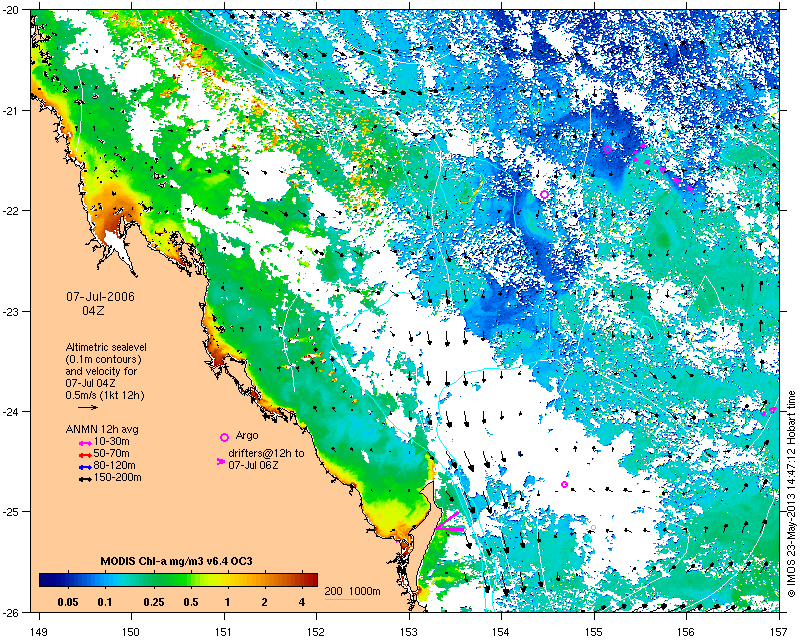Click the 150 longitude axis label
800x640 pixels.
pos(132,632)
